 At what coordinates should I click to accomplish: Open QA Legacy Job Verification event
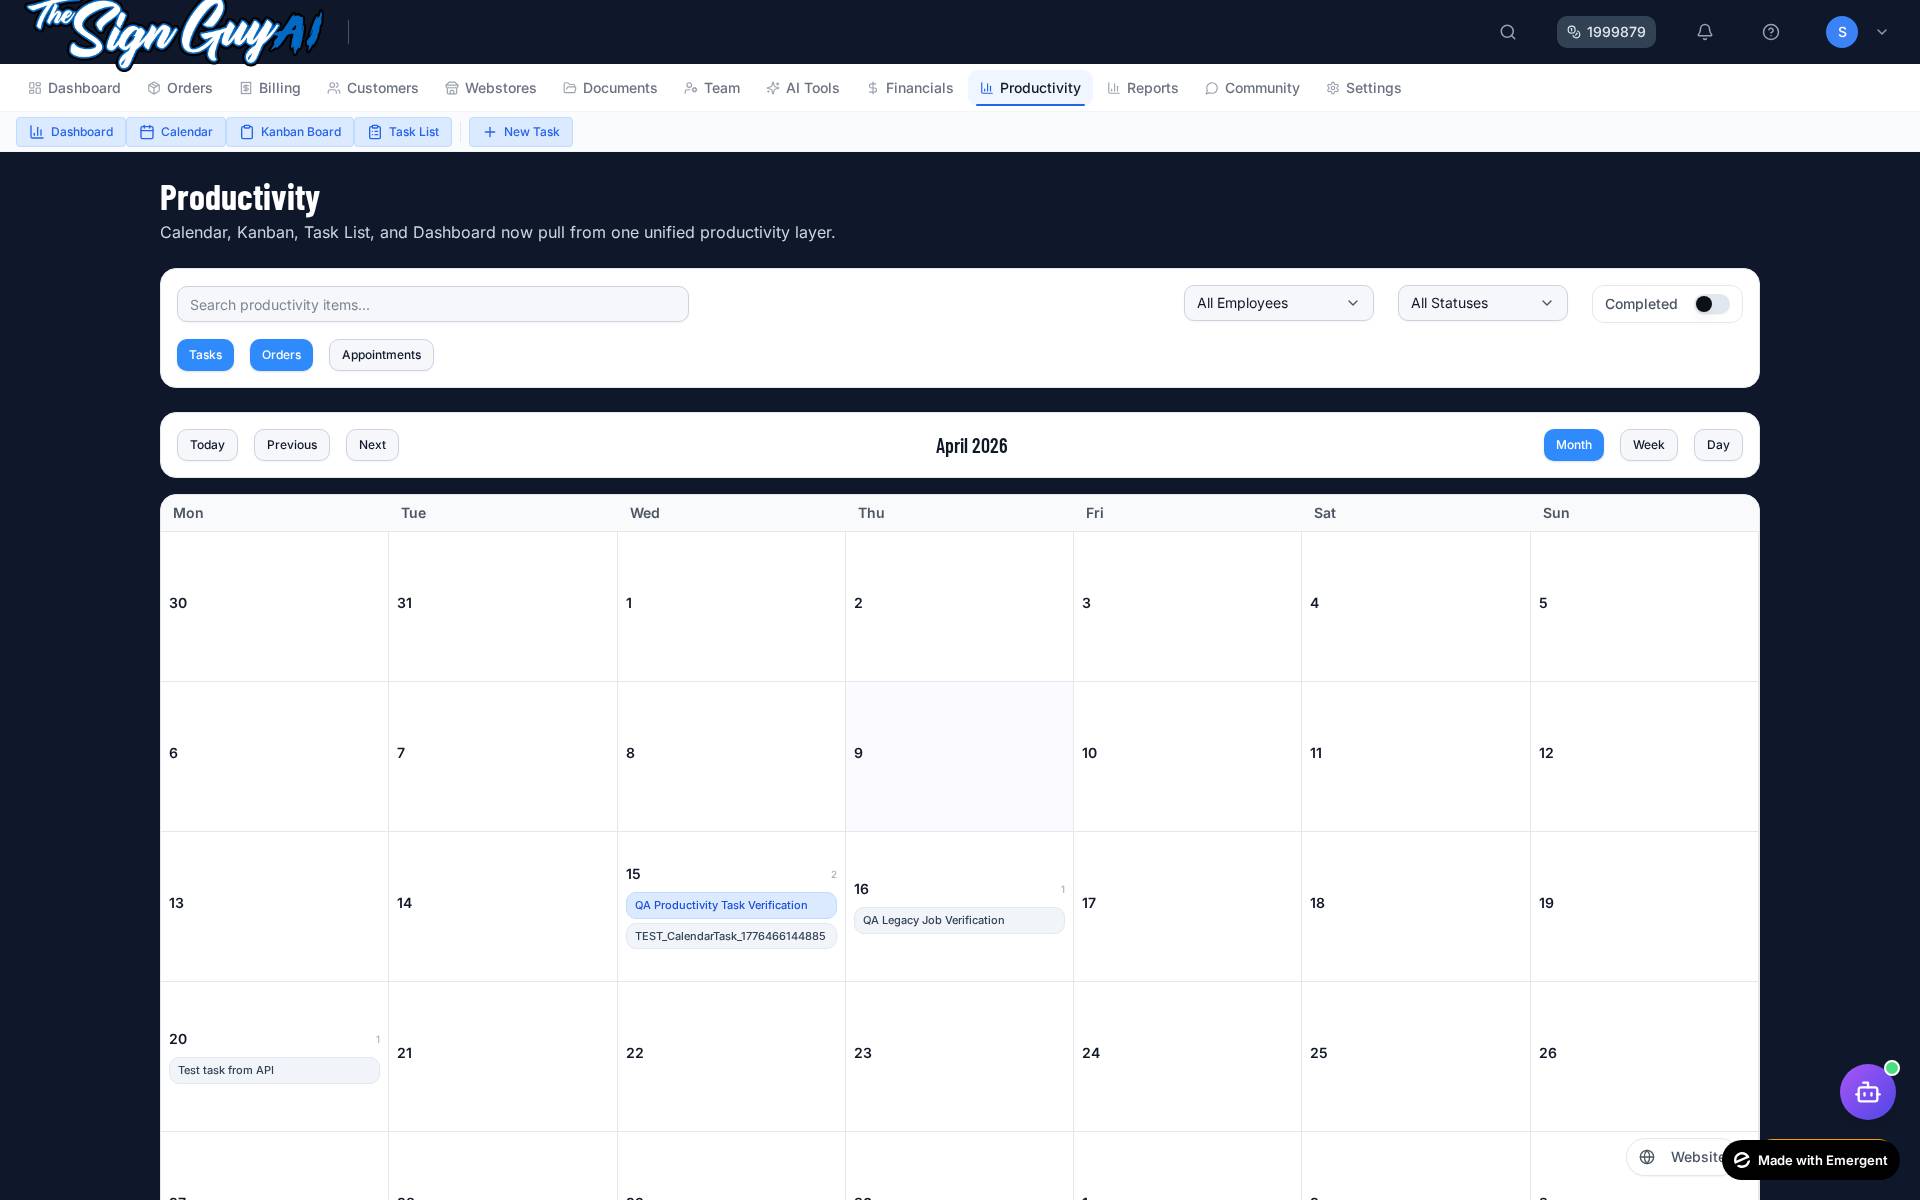(x=959, y=920)
